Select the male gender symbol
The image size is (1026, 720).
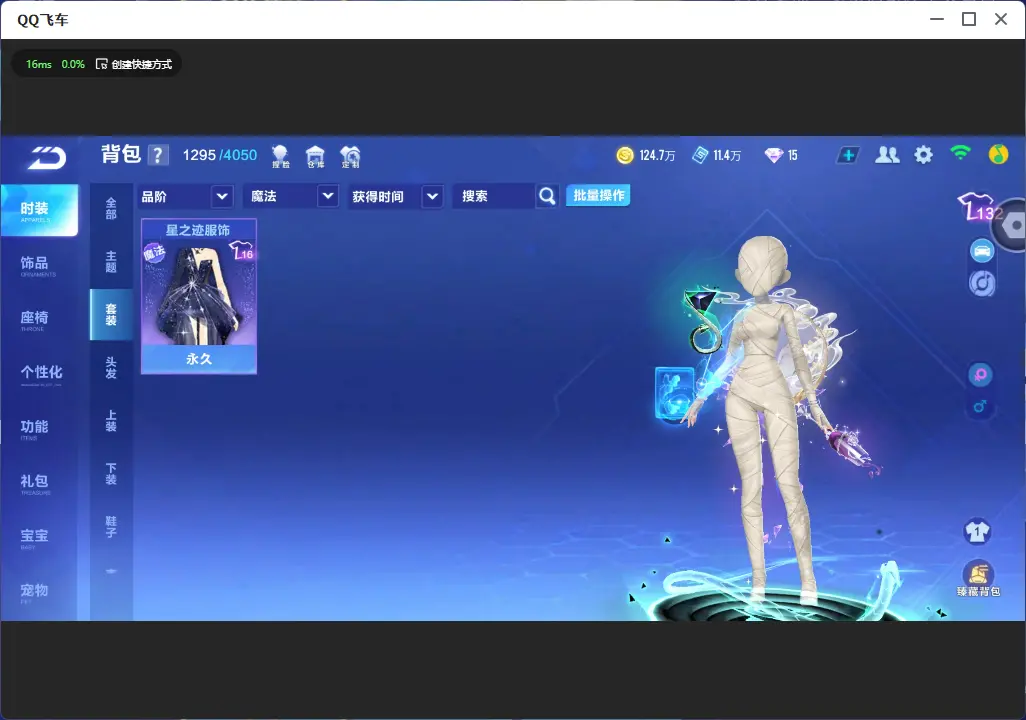click(x=980, y=406)
